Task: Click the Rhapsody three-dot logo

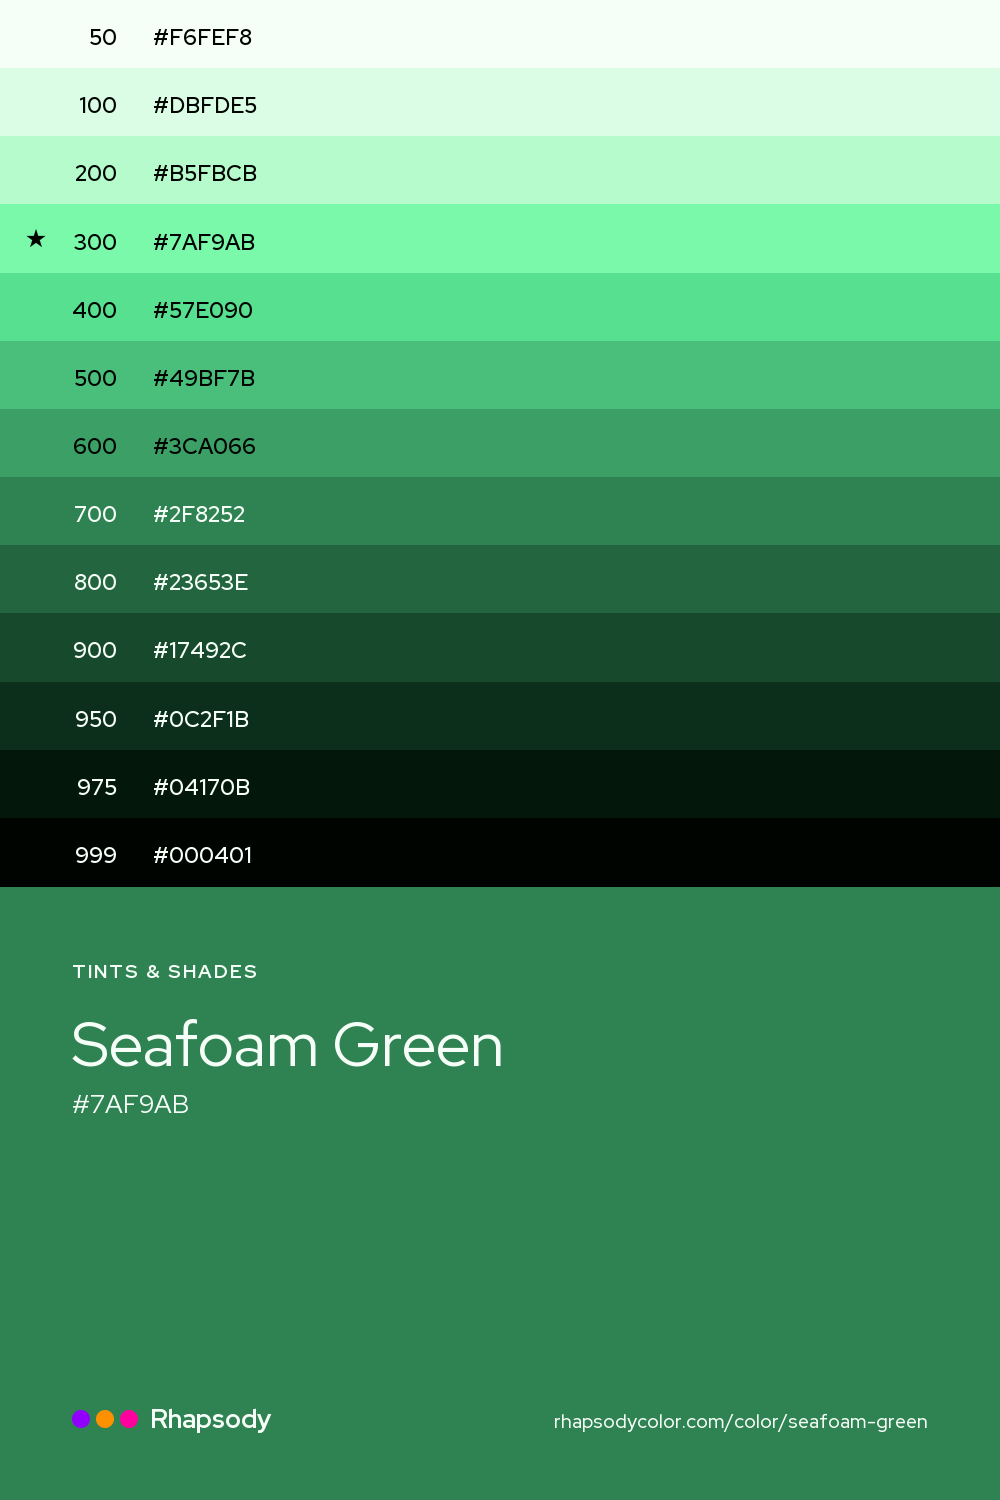Action: point(105,1419)
